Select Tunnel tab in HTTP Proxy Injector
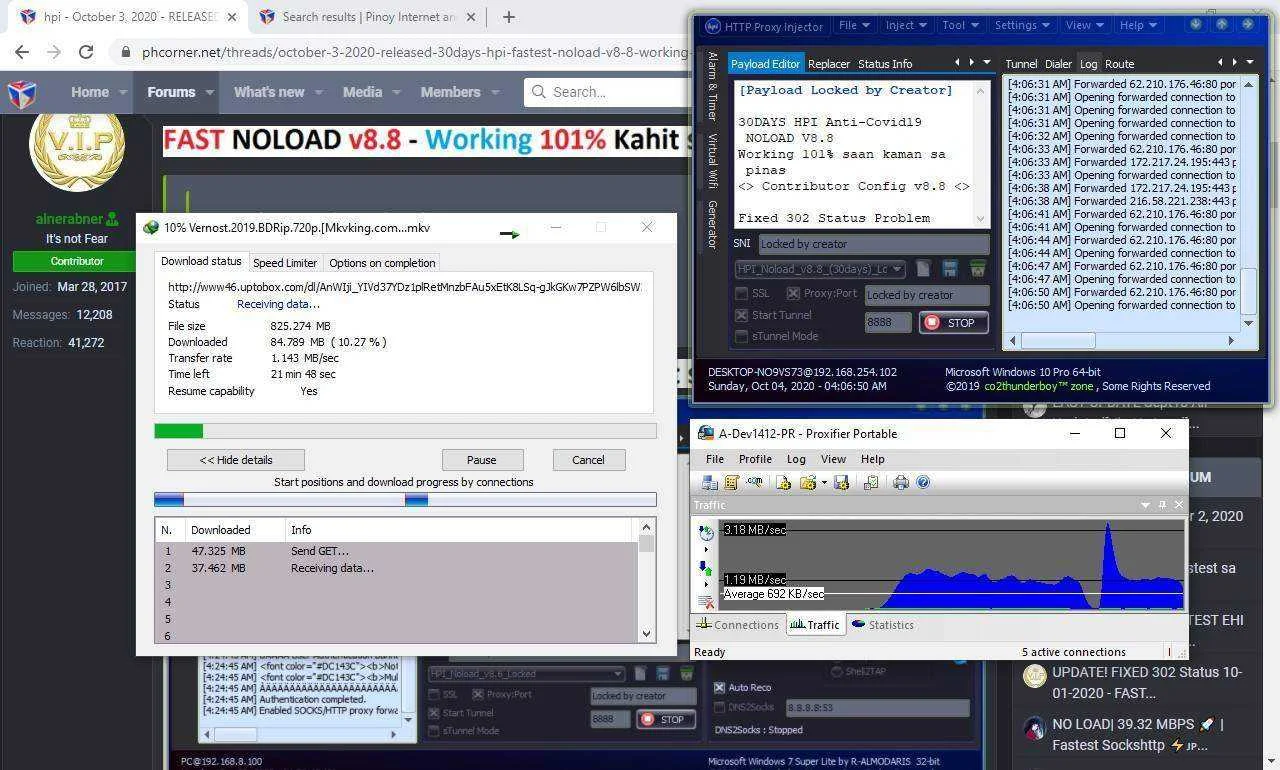 [1021, 64]
